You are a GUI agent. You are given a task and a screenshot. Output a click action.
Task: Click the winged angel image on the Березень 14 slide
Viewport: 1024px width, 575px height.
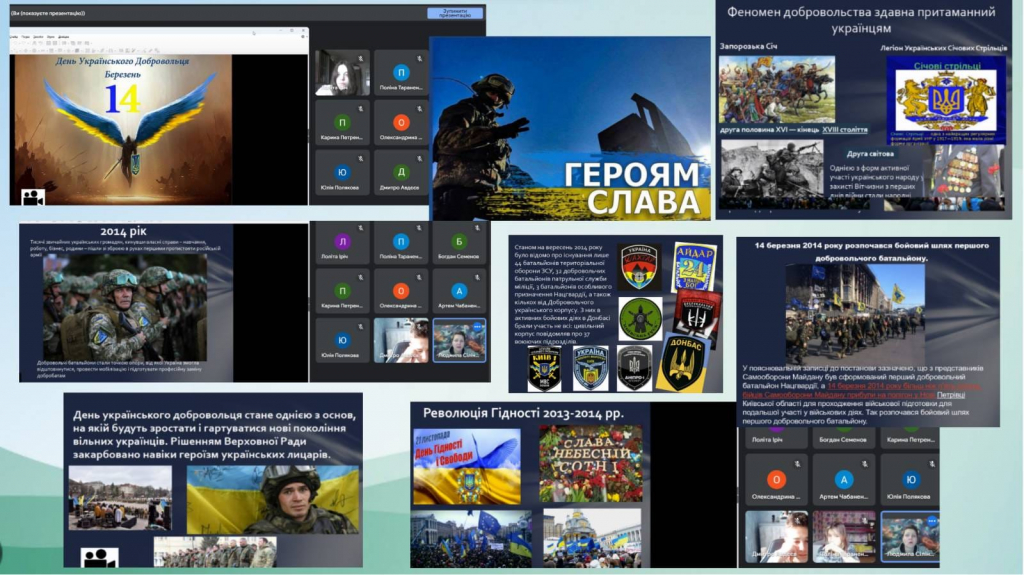[x=123, y=129]
